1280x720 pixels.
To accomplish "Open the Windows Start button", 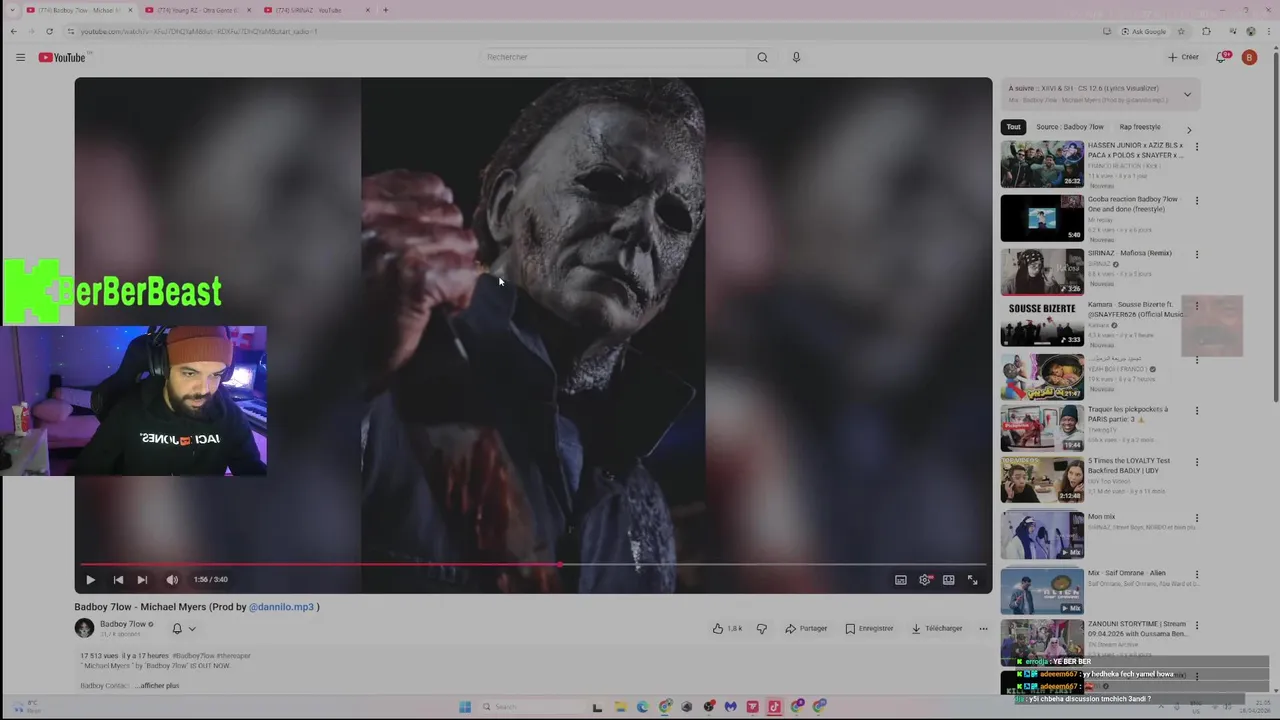I will pyautogui.click(x=465, y=707).
